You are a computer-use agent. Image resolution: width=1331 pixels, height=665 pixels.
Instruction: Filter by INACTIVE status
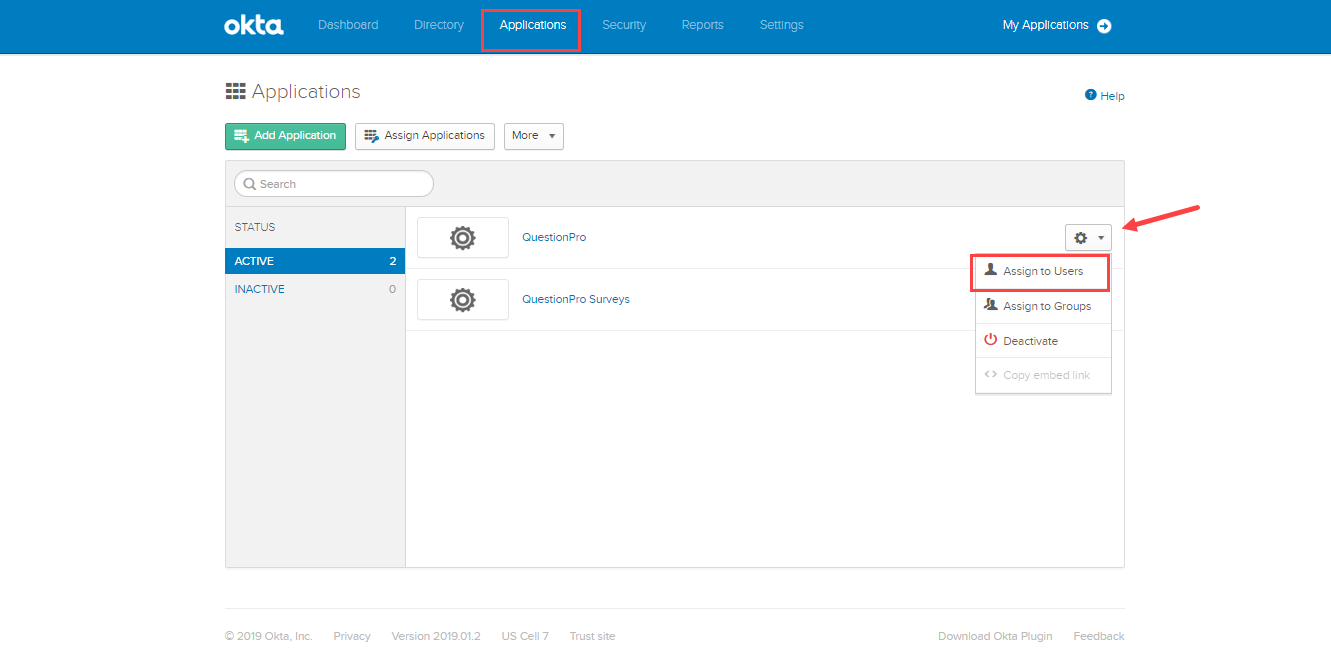pos(315,289)
